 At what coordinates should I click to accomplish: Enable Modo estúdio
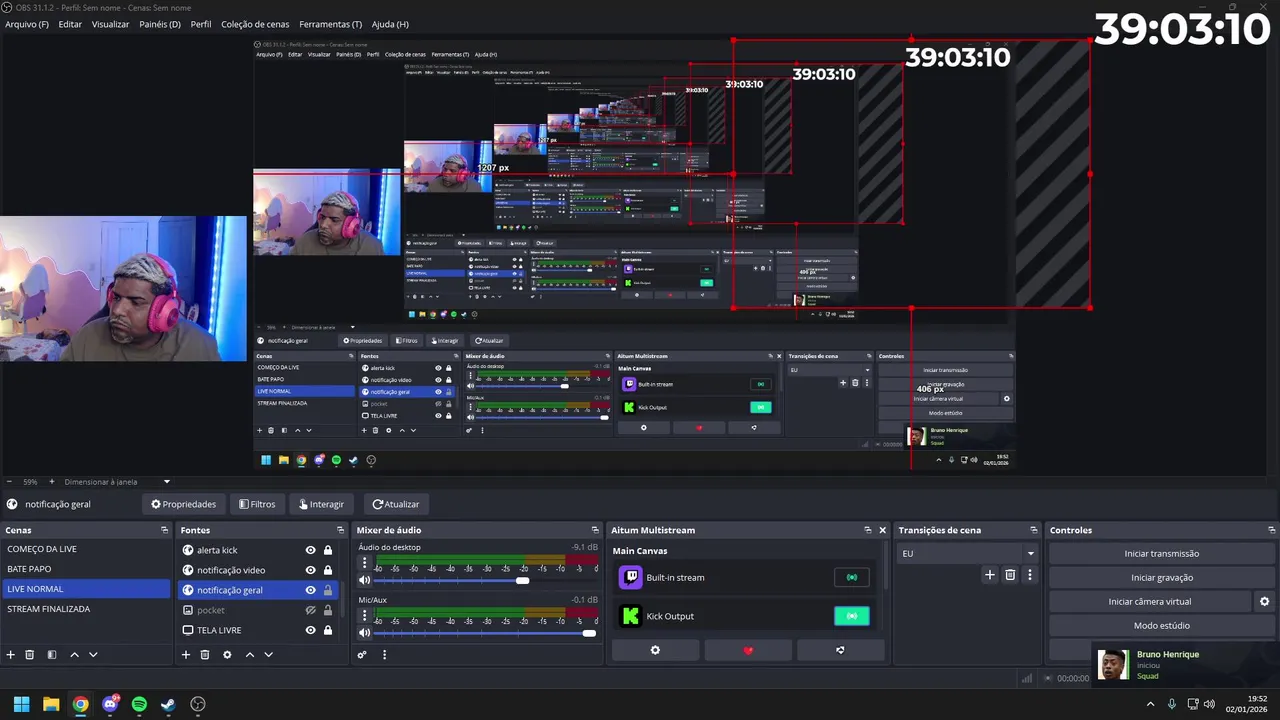click(x=1161, y=625)
